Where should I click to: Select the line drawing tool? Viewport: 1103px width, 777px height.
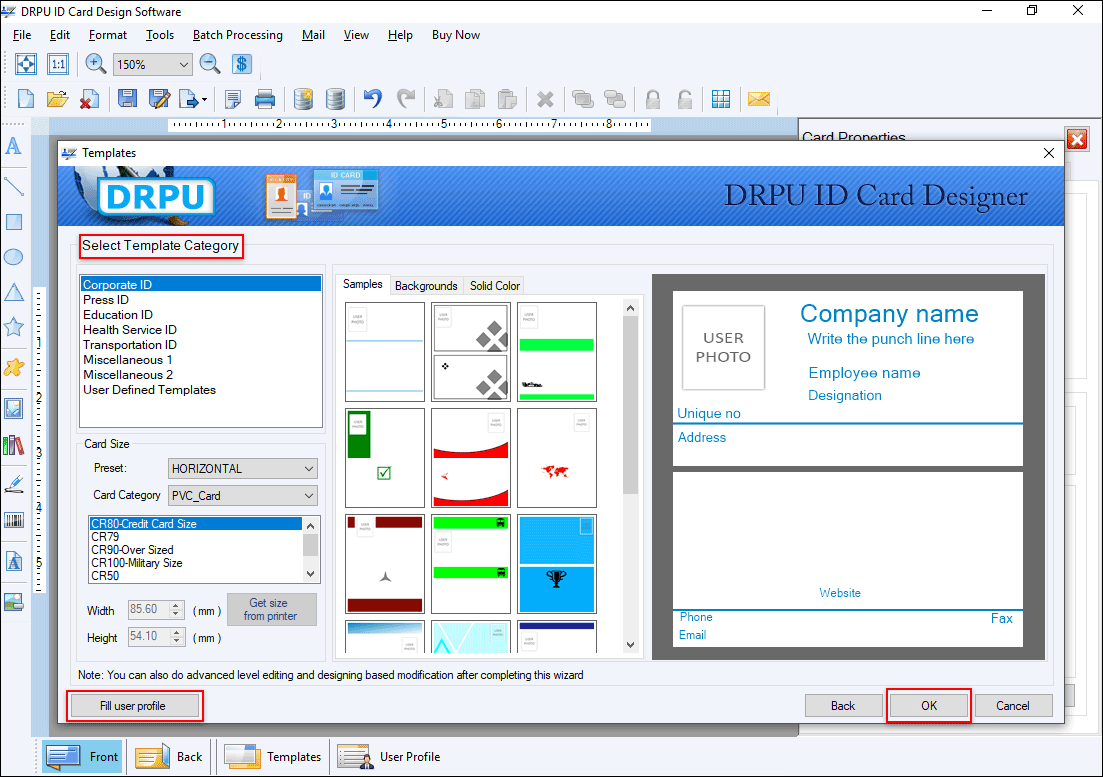[14, 186]
